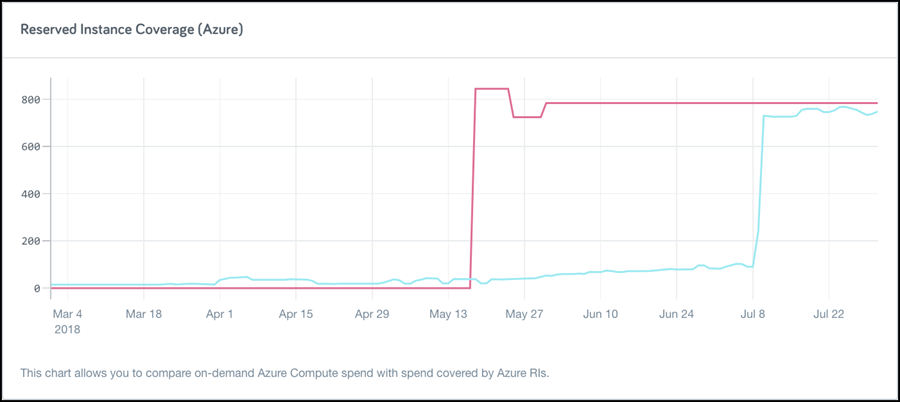The image size is (900, 402).
Task: Click the pink line's highest plateau above 800
Action: (491, 89)
